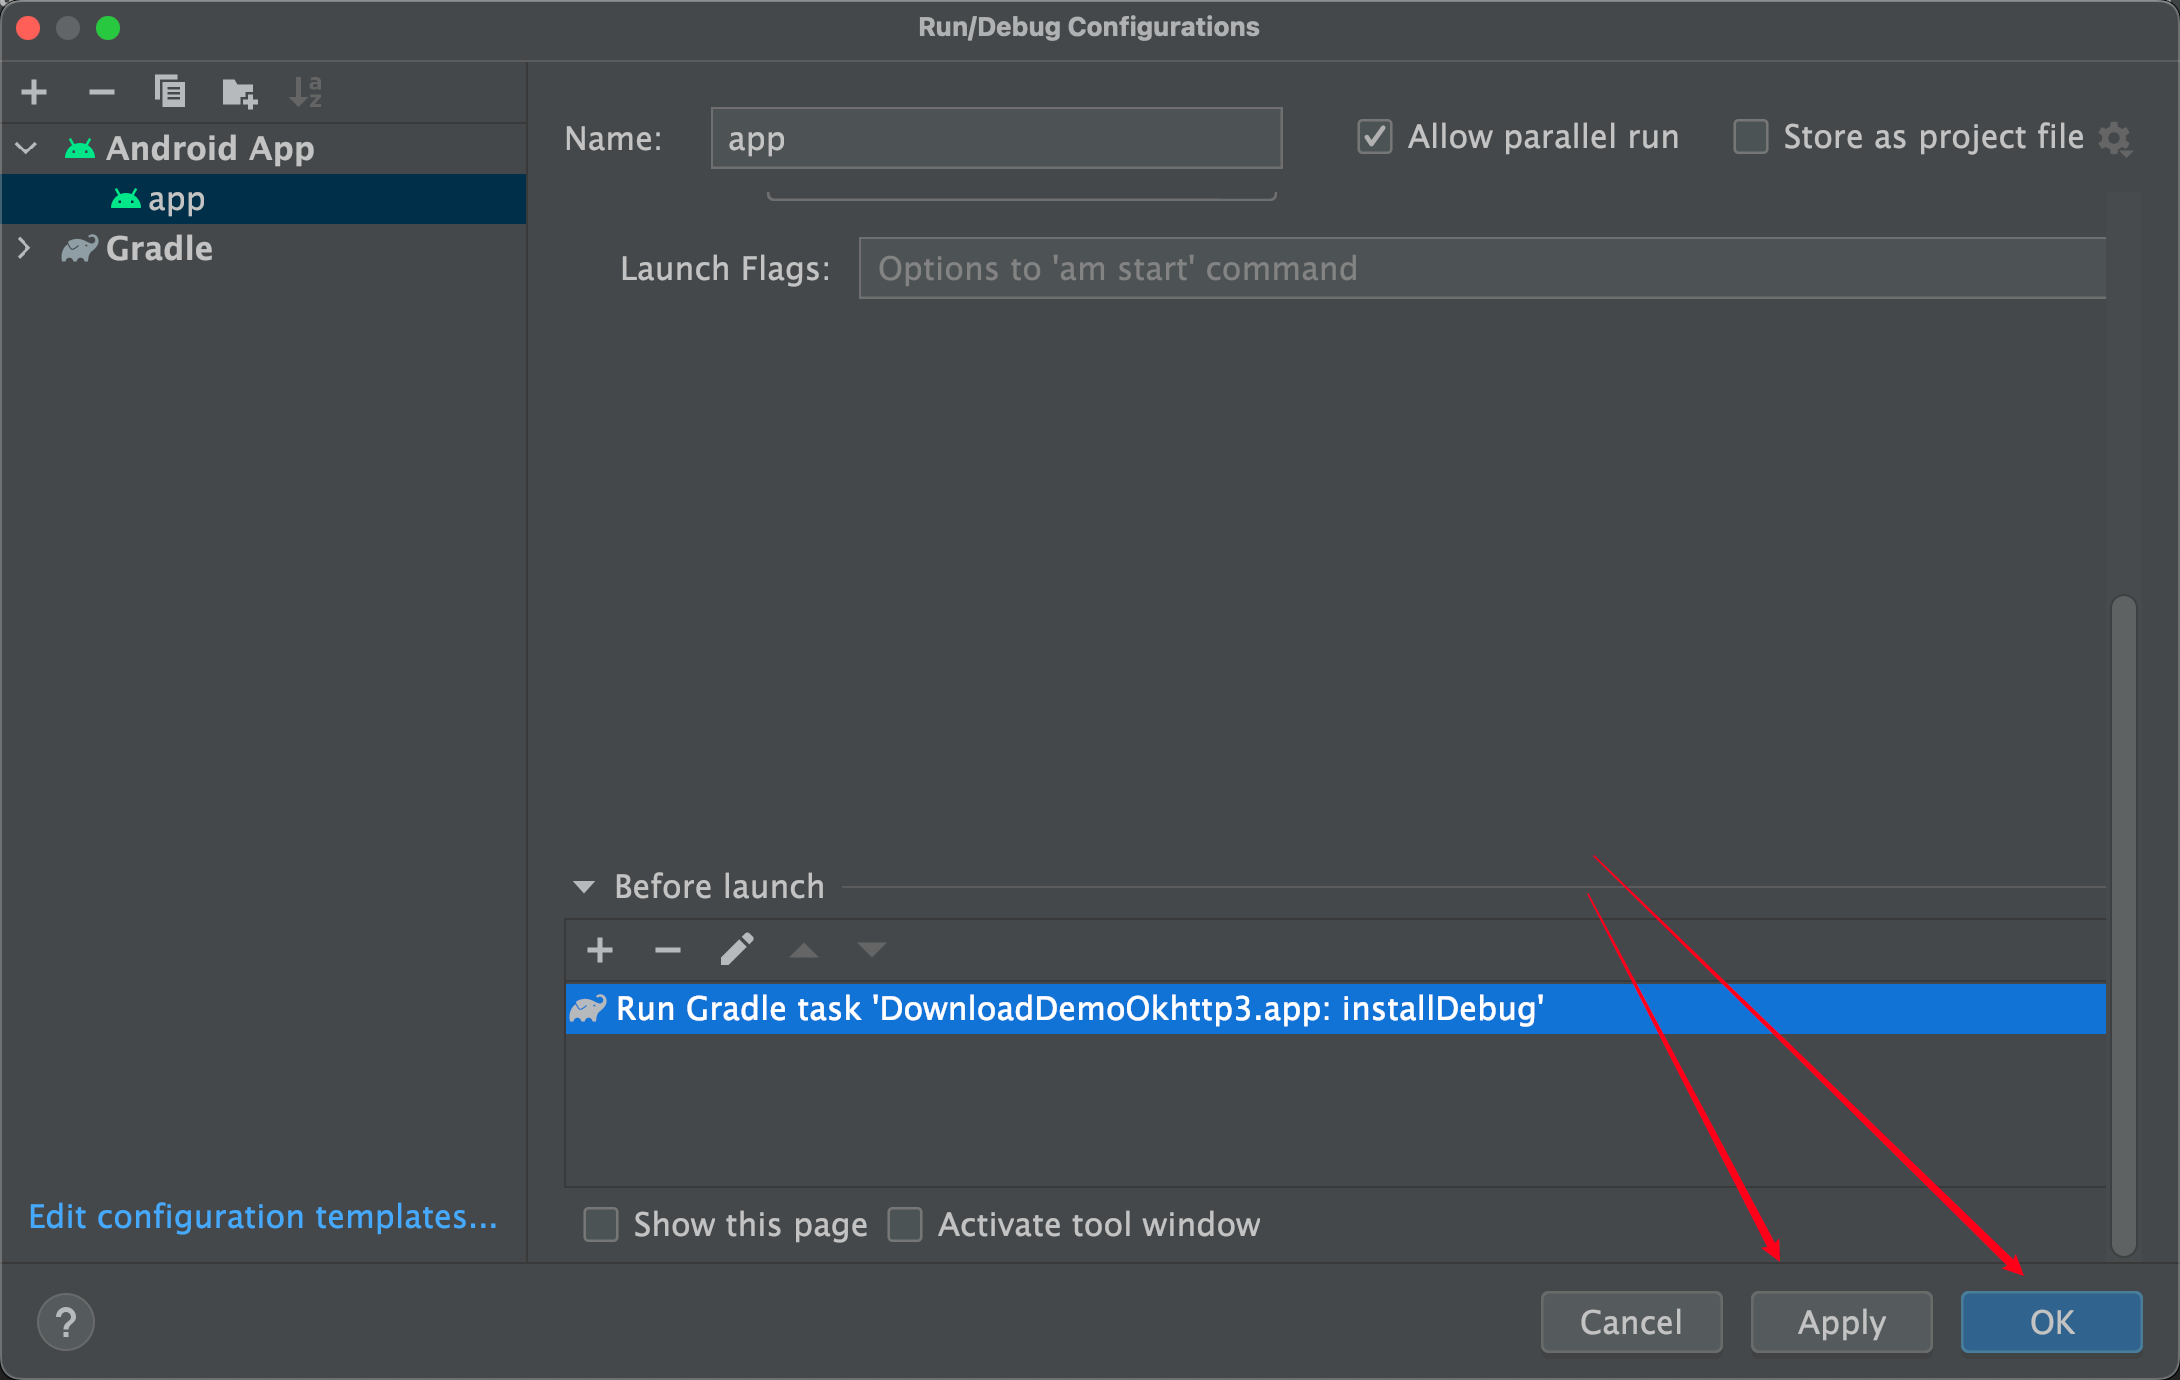Edit selected Before launch task
The width and height of the screenshot is (2180, 1380).
coord(737,949)
